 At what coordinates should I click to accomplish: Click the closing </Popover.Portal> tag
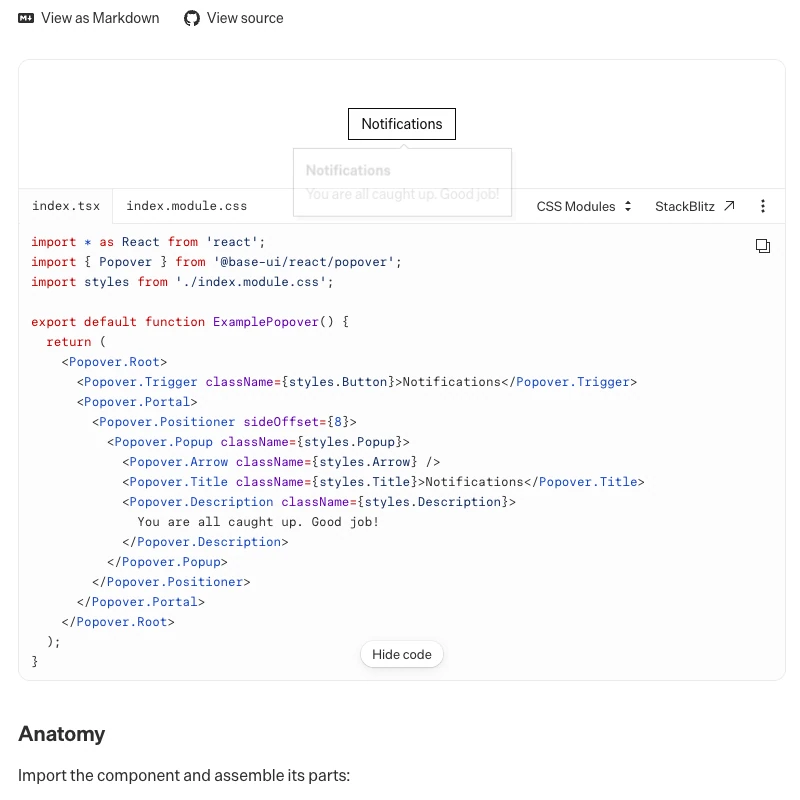point(141,602)
